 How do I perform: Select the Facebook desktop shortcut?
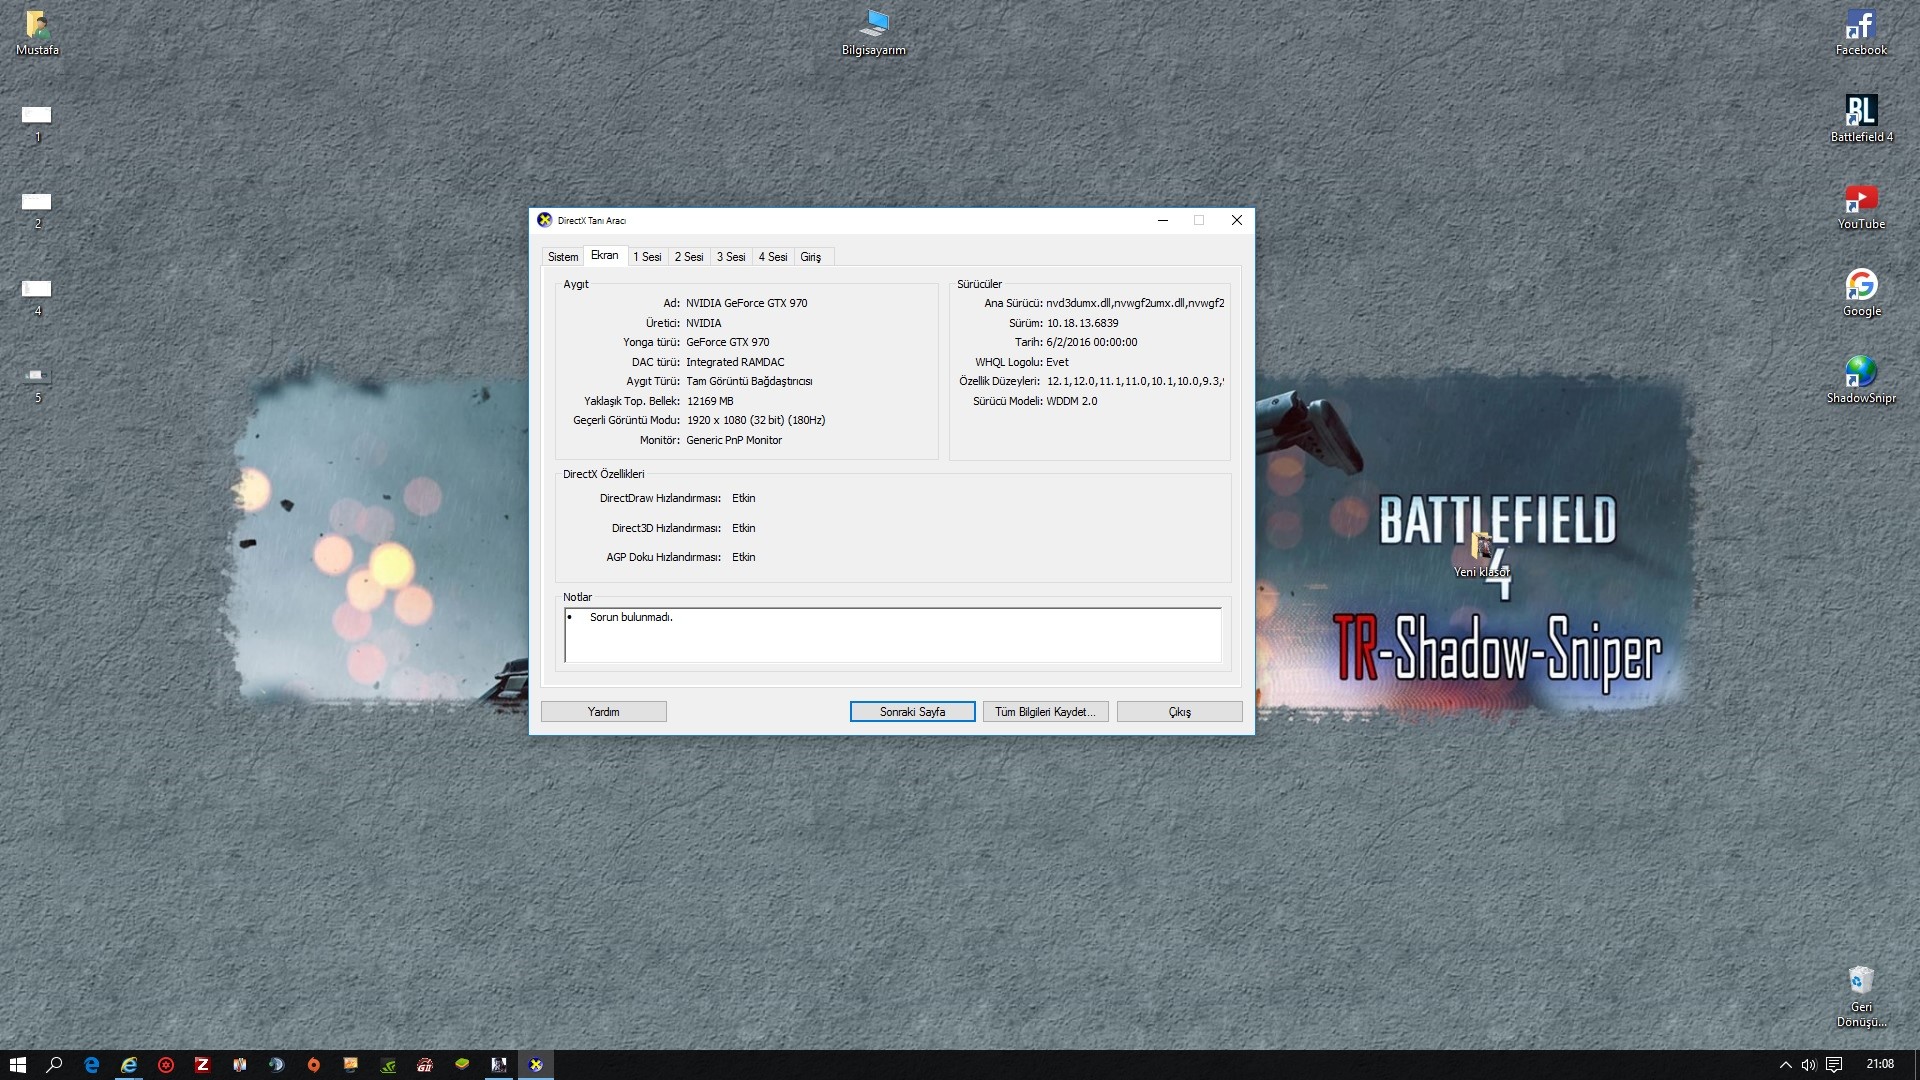[1861, 33]
